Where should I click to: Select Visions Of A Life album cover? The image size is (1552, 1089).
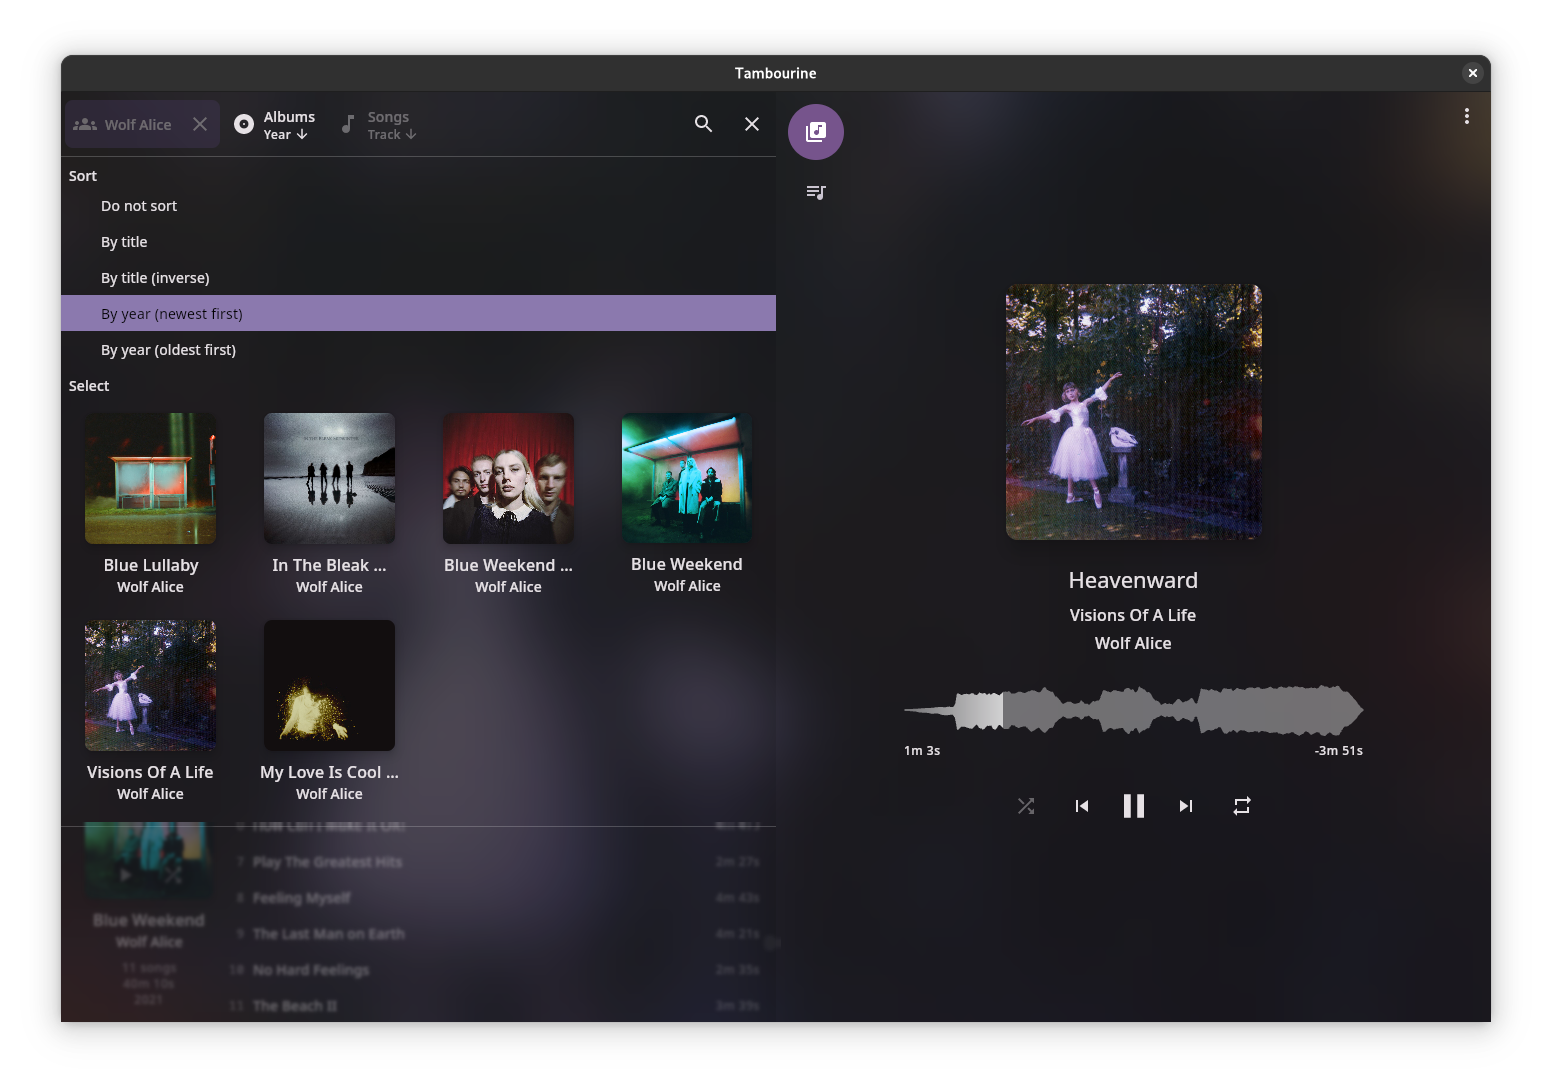(150, 685)
